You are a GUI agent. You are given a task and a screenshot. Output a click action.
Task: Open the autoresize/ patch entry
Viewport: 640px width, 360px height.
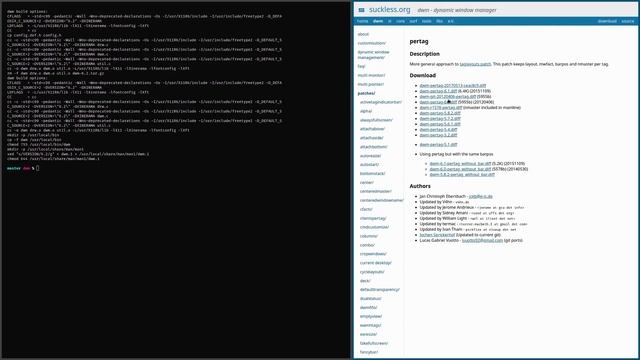371,156
